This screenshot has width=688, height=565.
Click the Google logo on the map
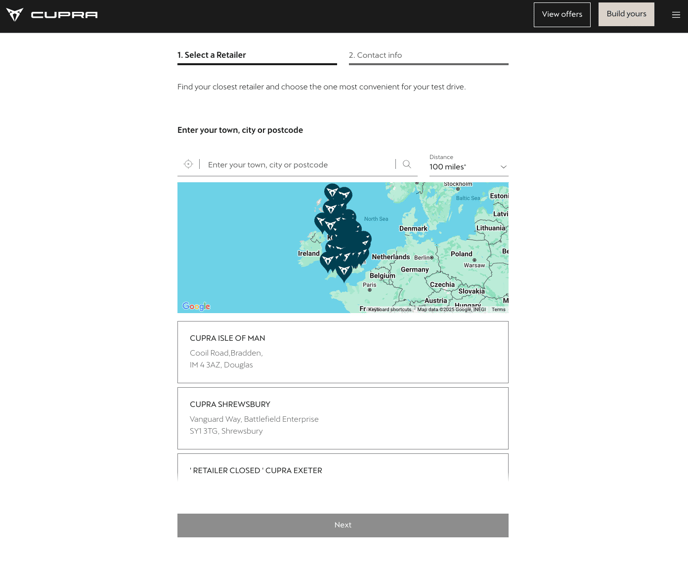click(197, 307)
